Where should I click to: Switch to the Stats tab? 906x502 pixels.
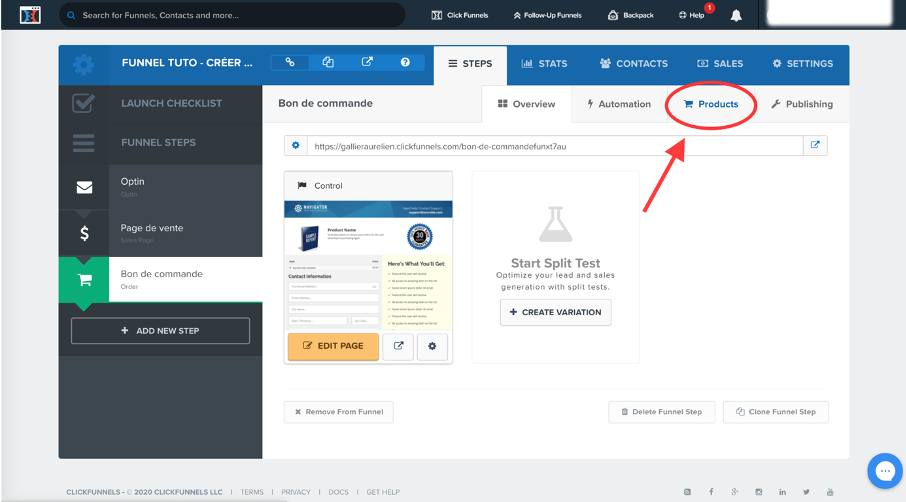point(544,64)
